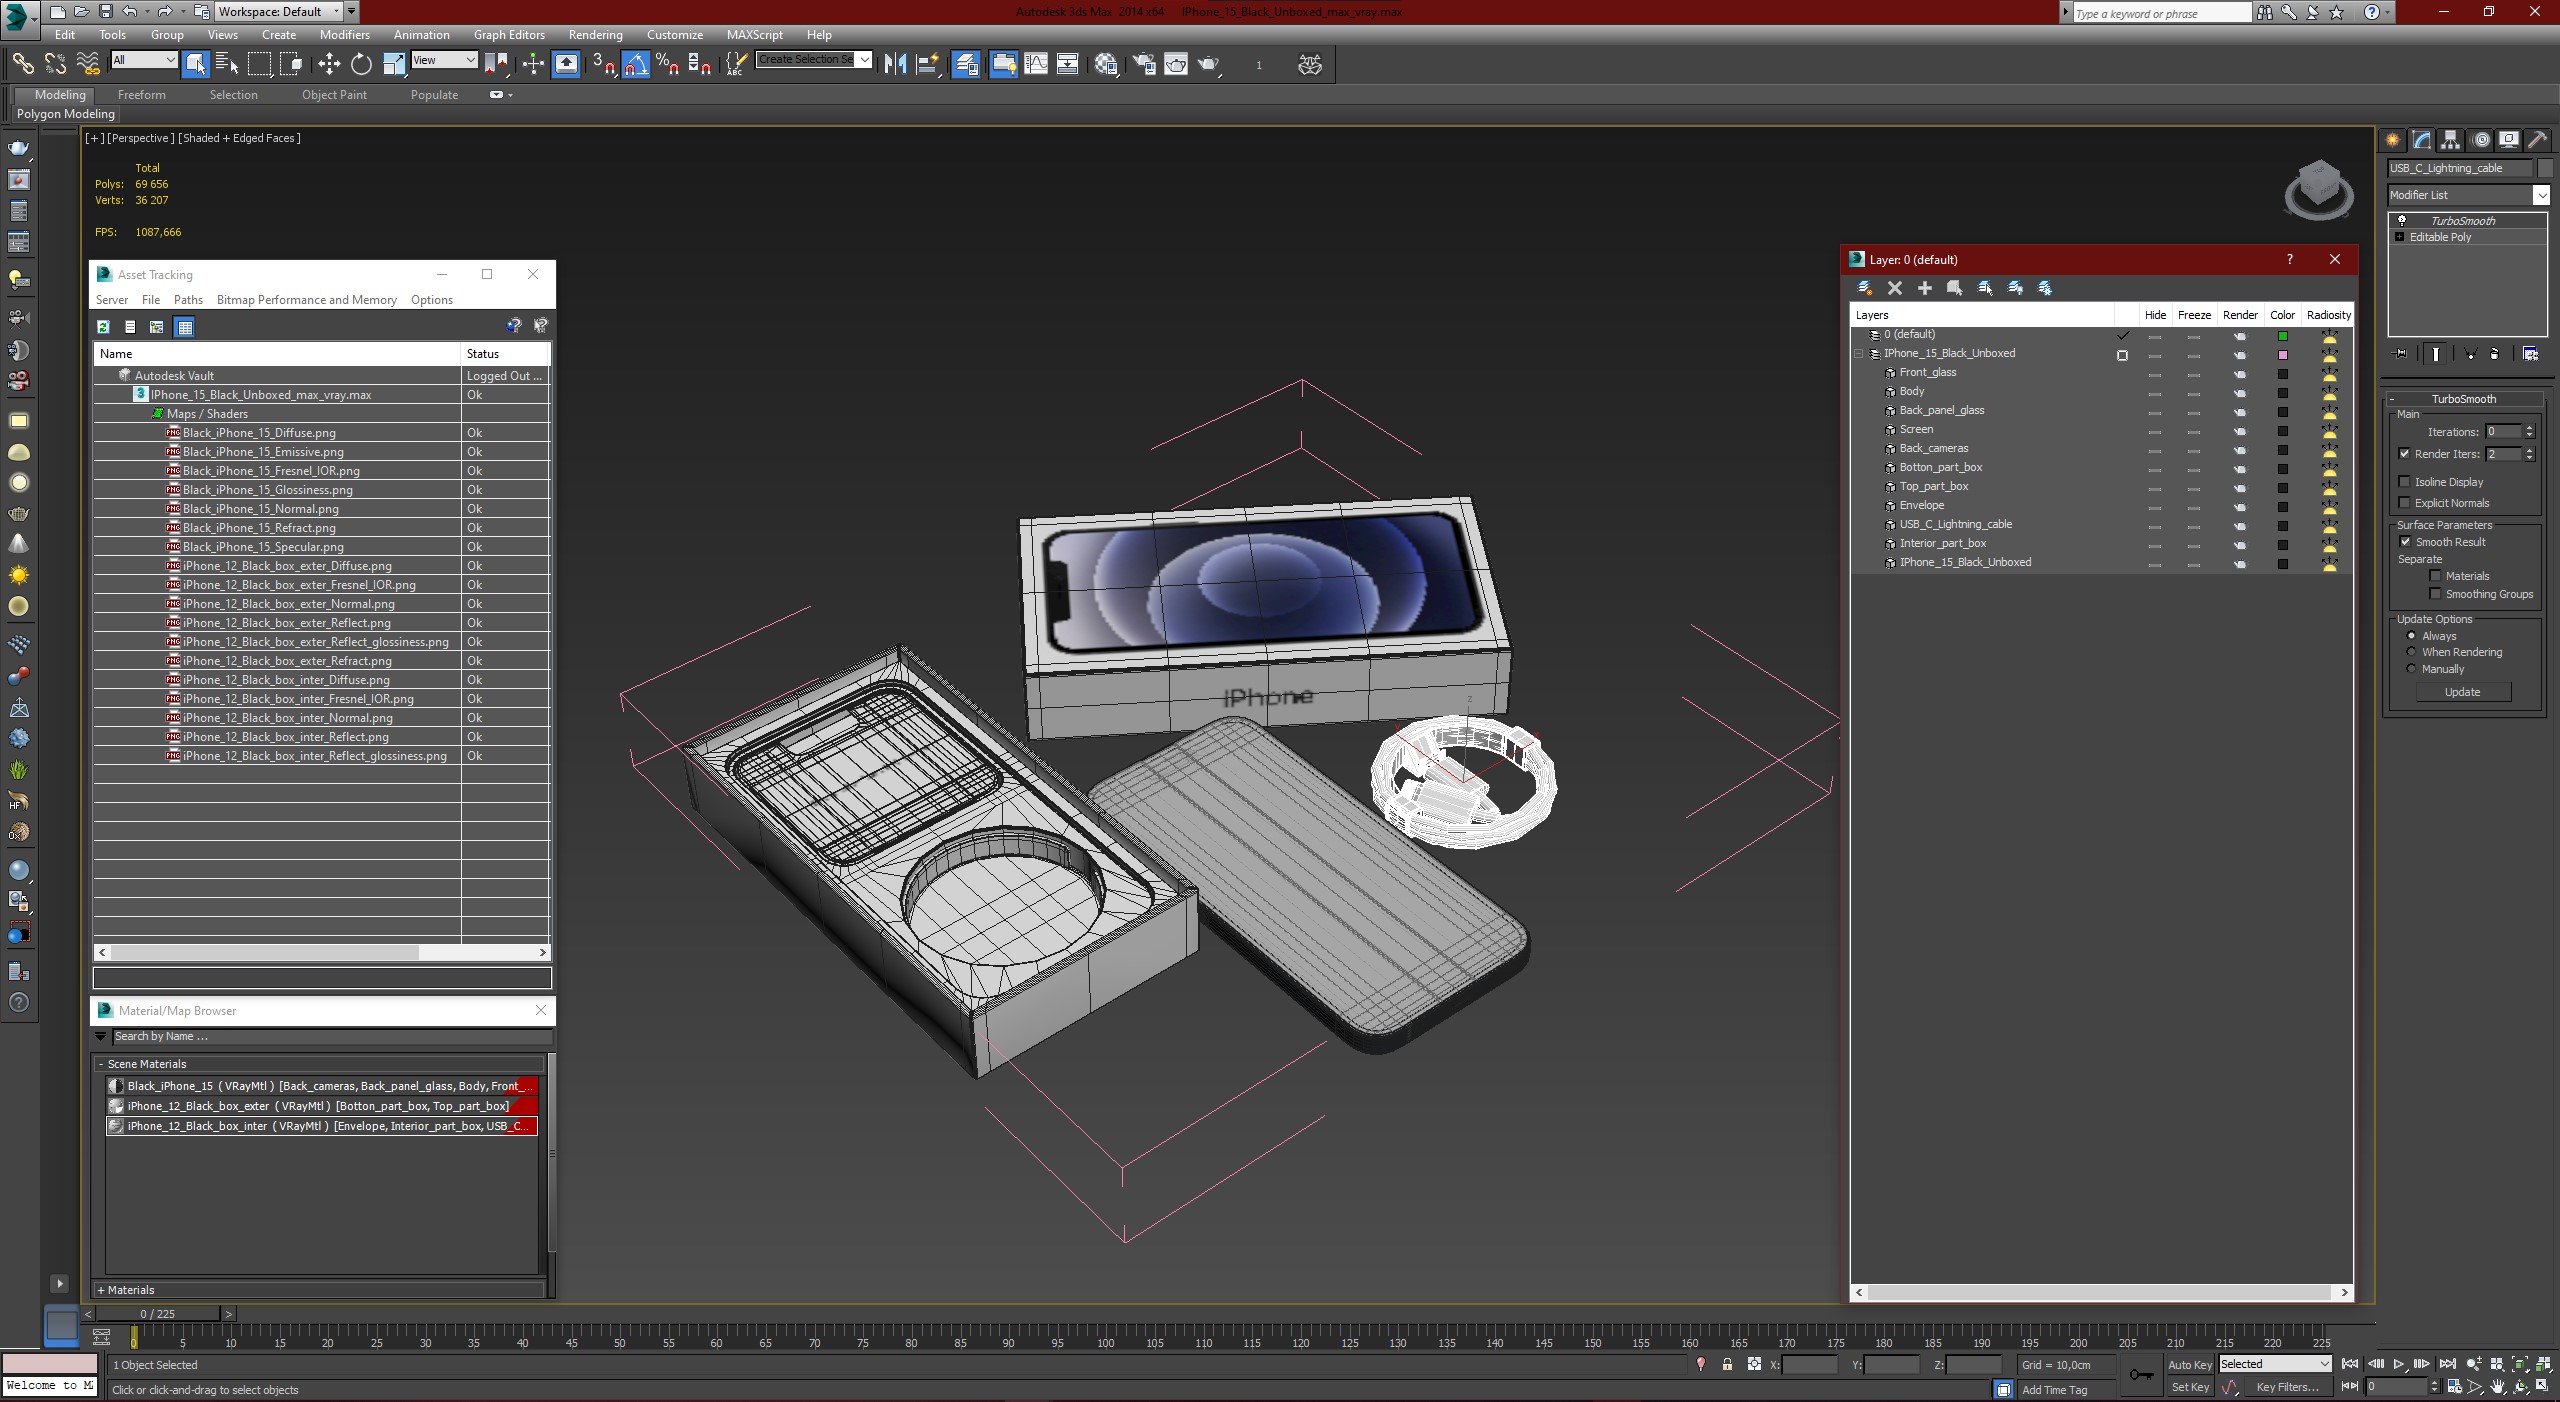Open the Hierarchy command panel tab
The height and width of the screenshot is (1402, 2560).
click(2450, 140)
